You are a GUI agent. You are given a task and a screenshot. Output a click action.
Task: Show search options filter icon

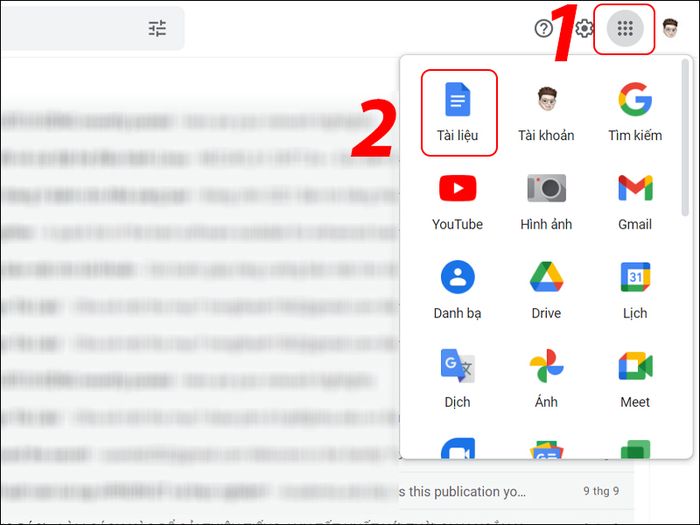point(157,28)
